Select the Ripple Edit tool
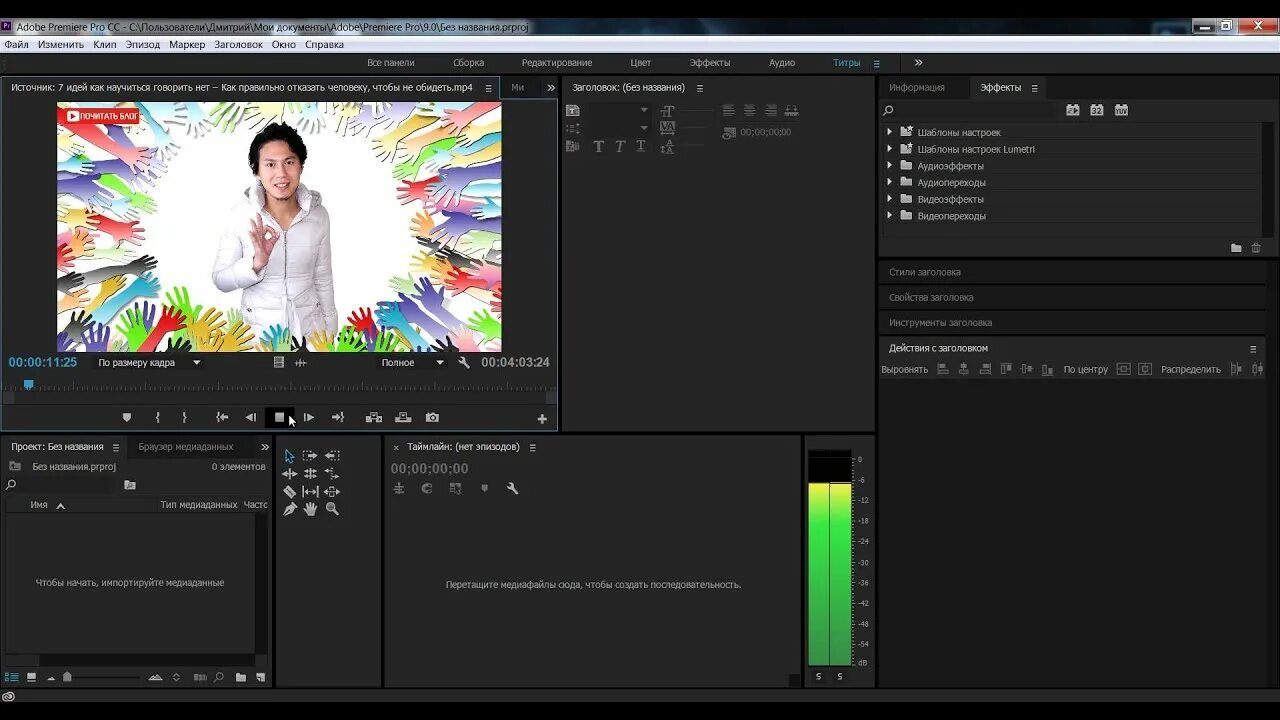This screenshot has height=720, width=1280. 289,474
